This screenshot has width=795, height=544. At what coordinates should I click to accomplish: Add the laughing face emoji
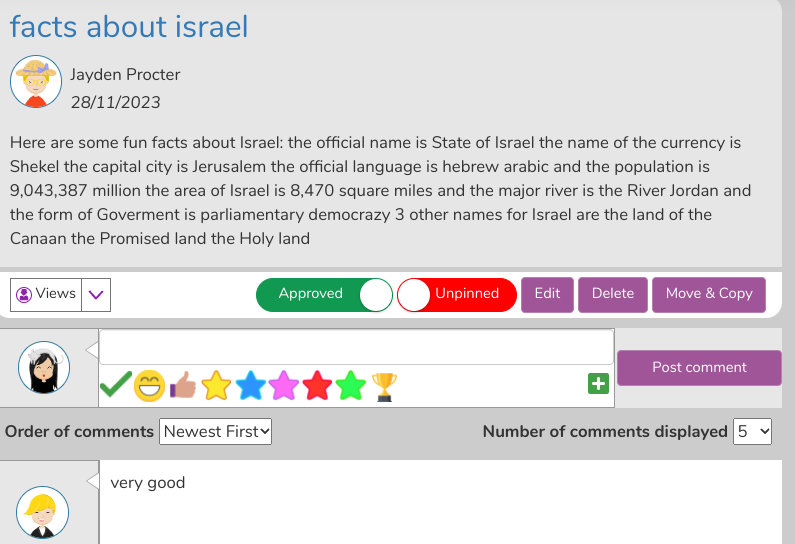coord(150,386)
